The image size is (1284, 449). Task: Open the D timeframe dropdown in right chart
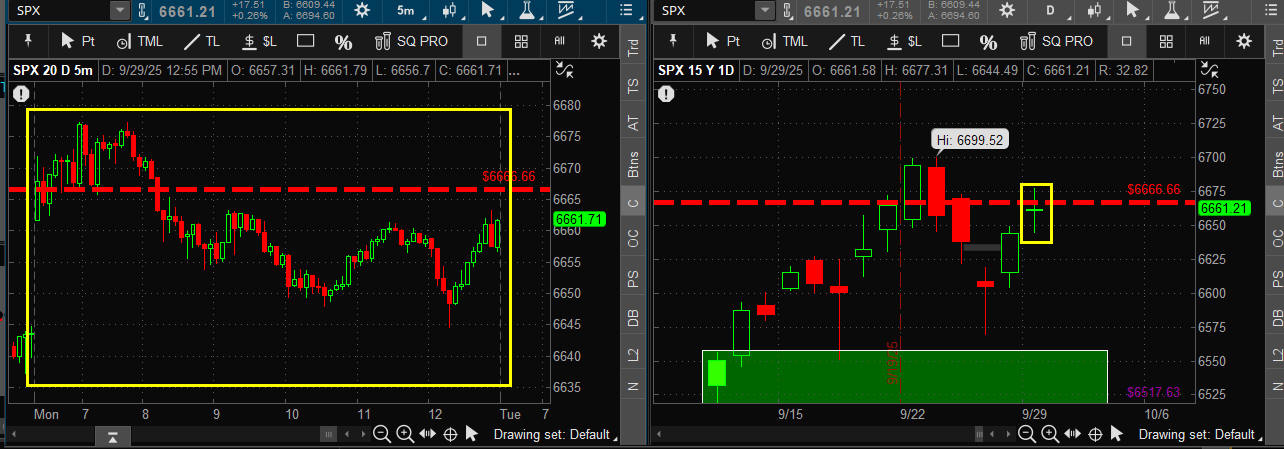coord(1050,11)
